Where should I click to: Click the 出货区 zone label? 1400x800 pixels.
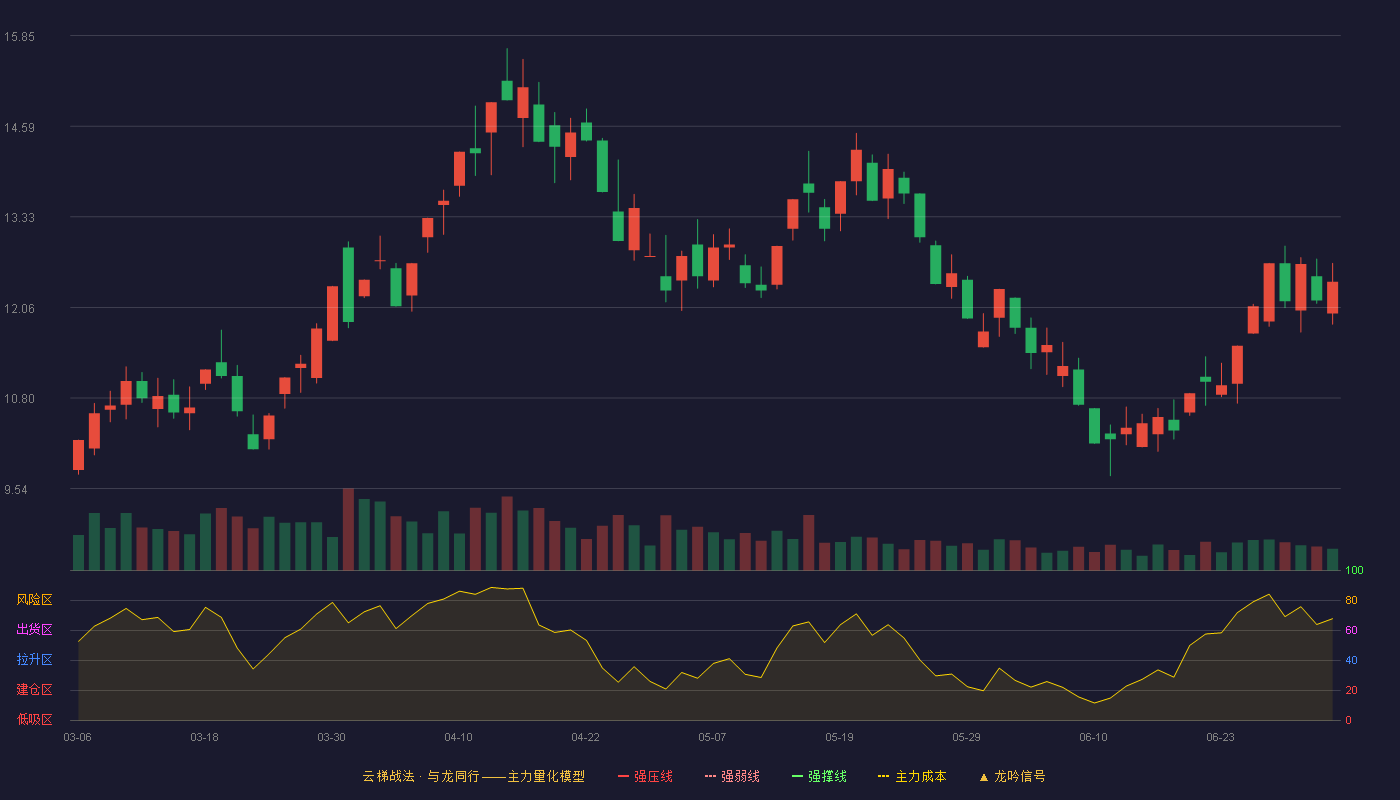click(34, 630)
